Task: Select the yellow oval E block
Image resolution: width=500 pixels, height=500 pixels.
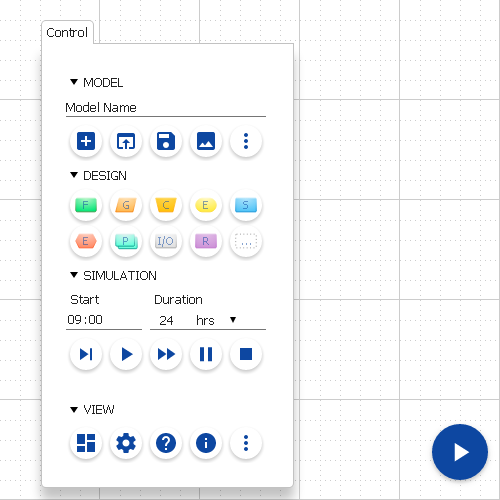Action: 206,205
